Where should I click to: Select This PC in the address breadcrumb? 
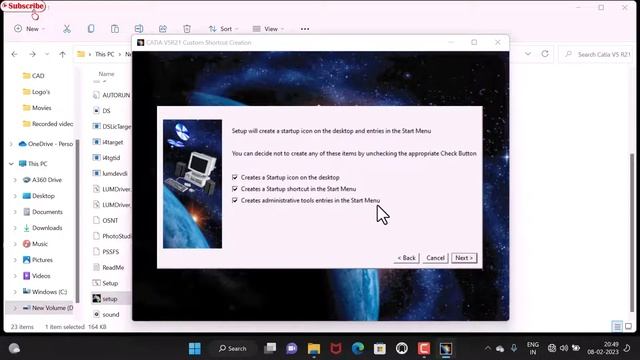pos(104,54)
